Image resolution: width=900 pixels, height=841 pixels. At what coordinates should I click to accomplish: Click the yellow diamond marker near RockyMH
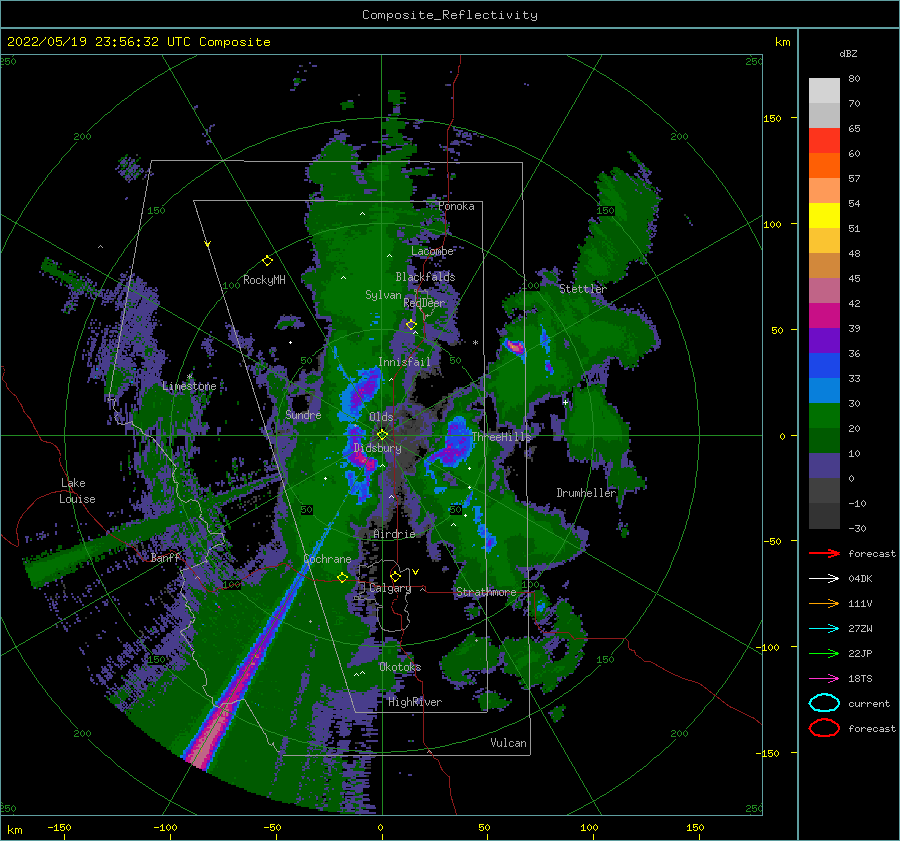tap(267, 261)
